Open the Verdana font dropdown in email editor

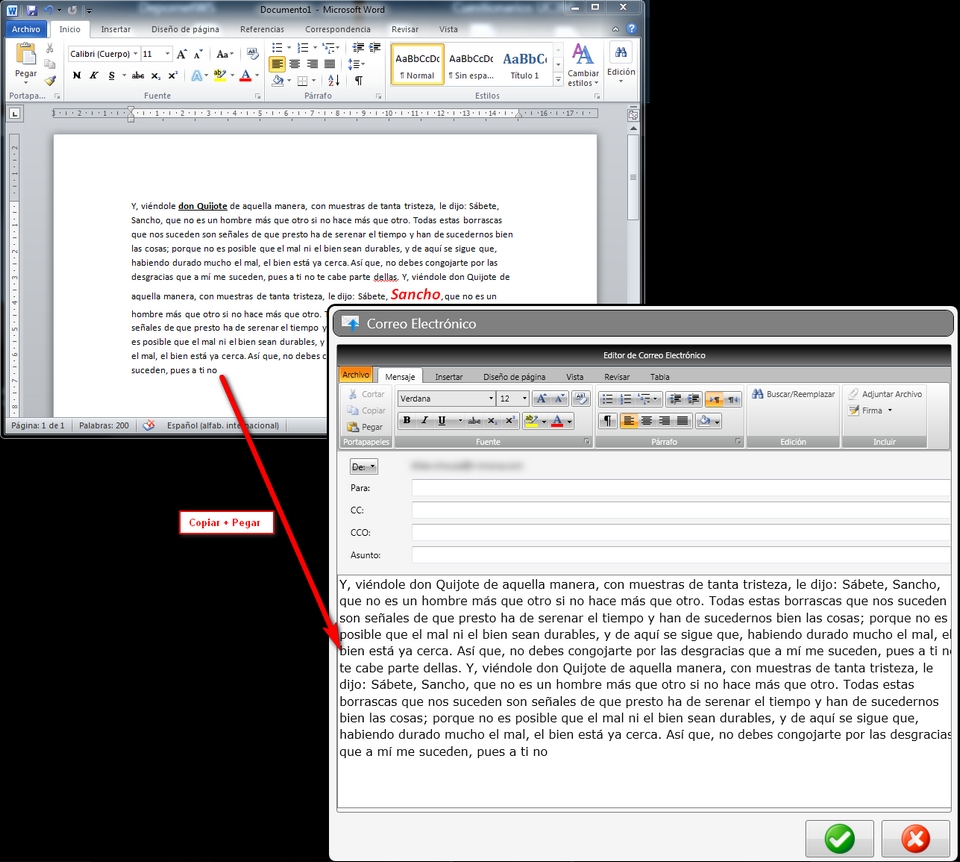point(490,399)
